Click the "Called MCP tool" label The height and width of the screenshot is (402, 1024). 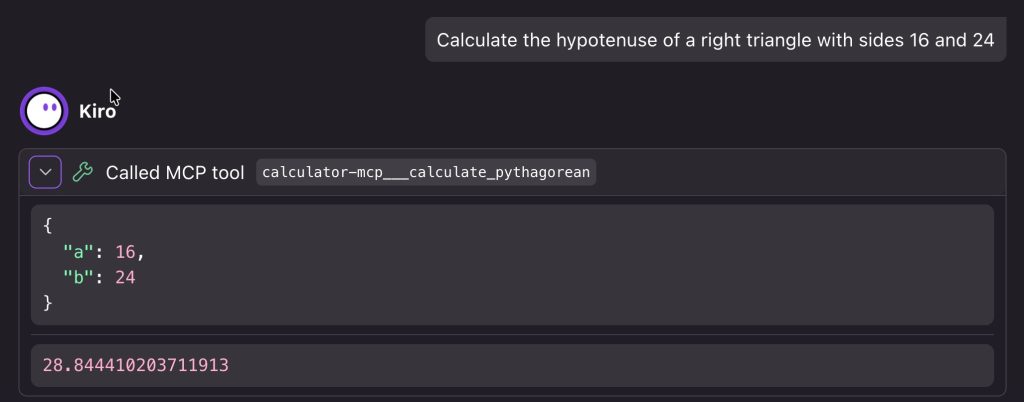(x=175, y=172)
